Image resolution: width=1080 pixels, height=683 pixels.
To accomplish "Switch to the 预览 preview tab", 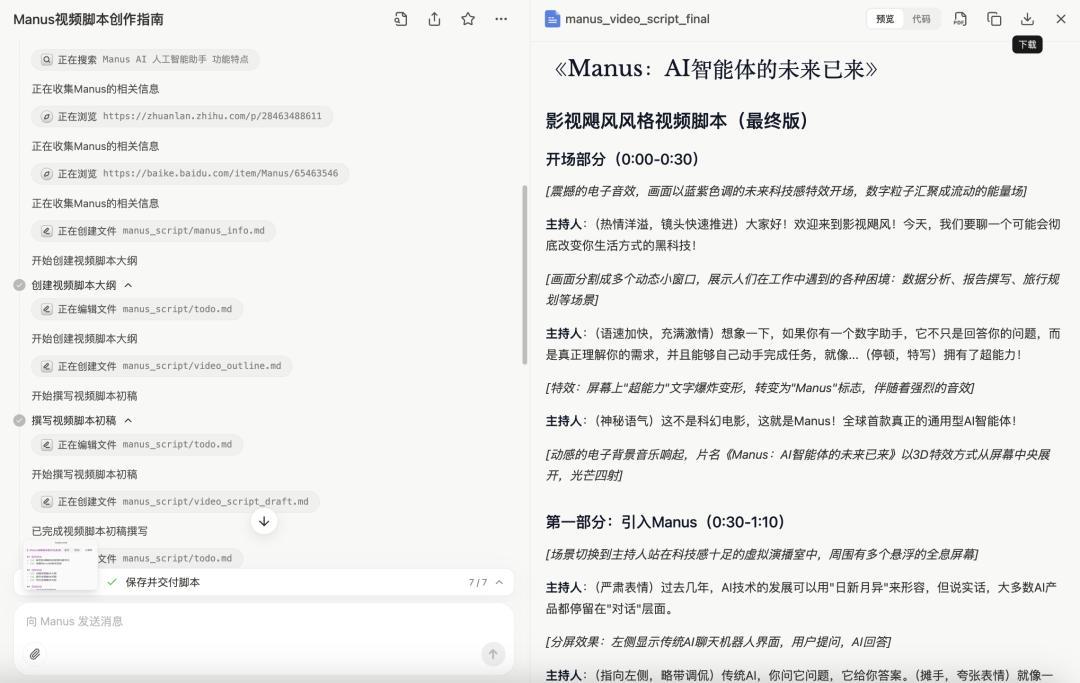I will coord(885,19).
